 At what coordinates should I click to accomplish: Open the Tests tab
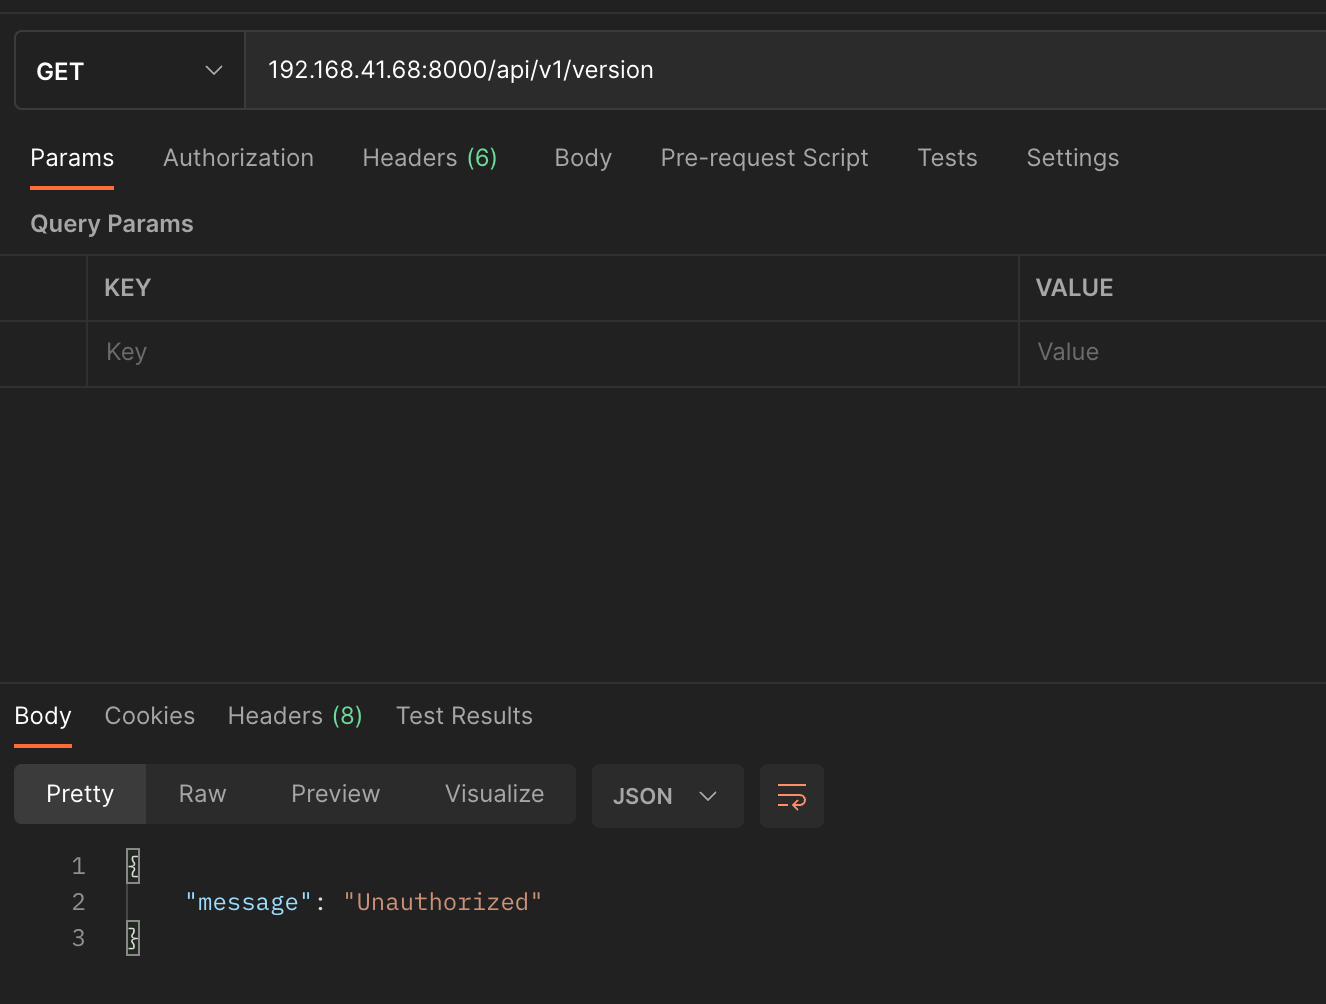point(947,158)
